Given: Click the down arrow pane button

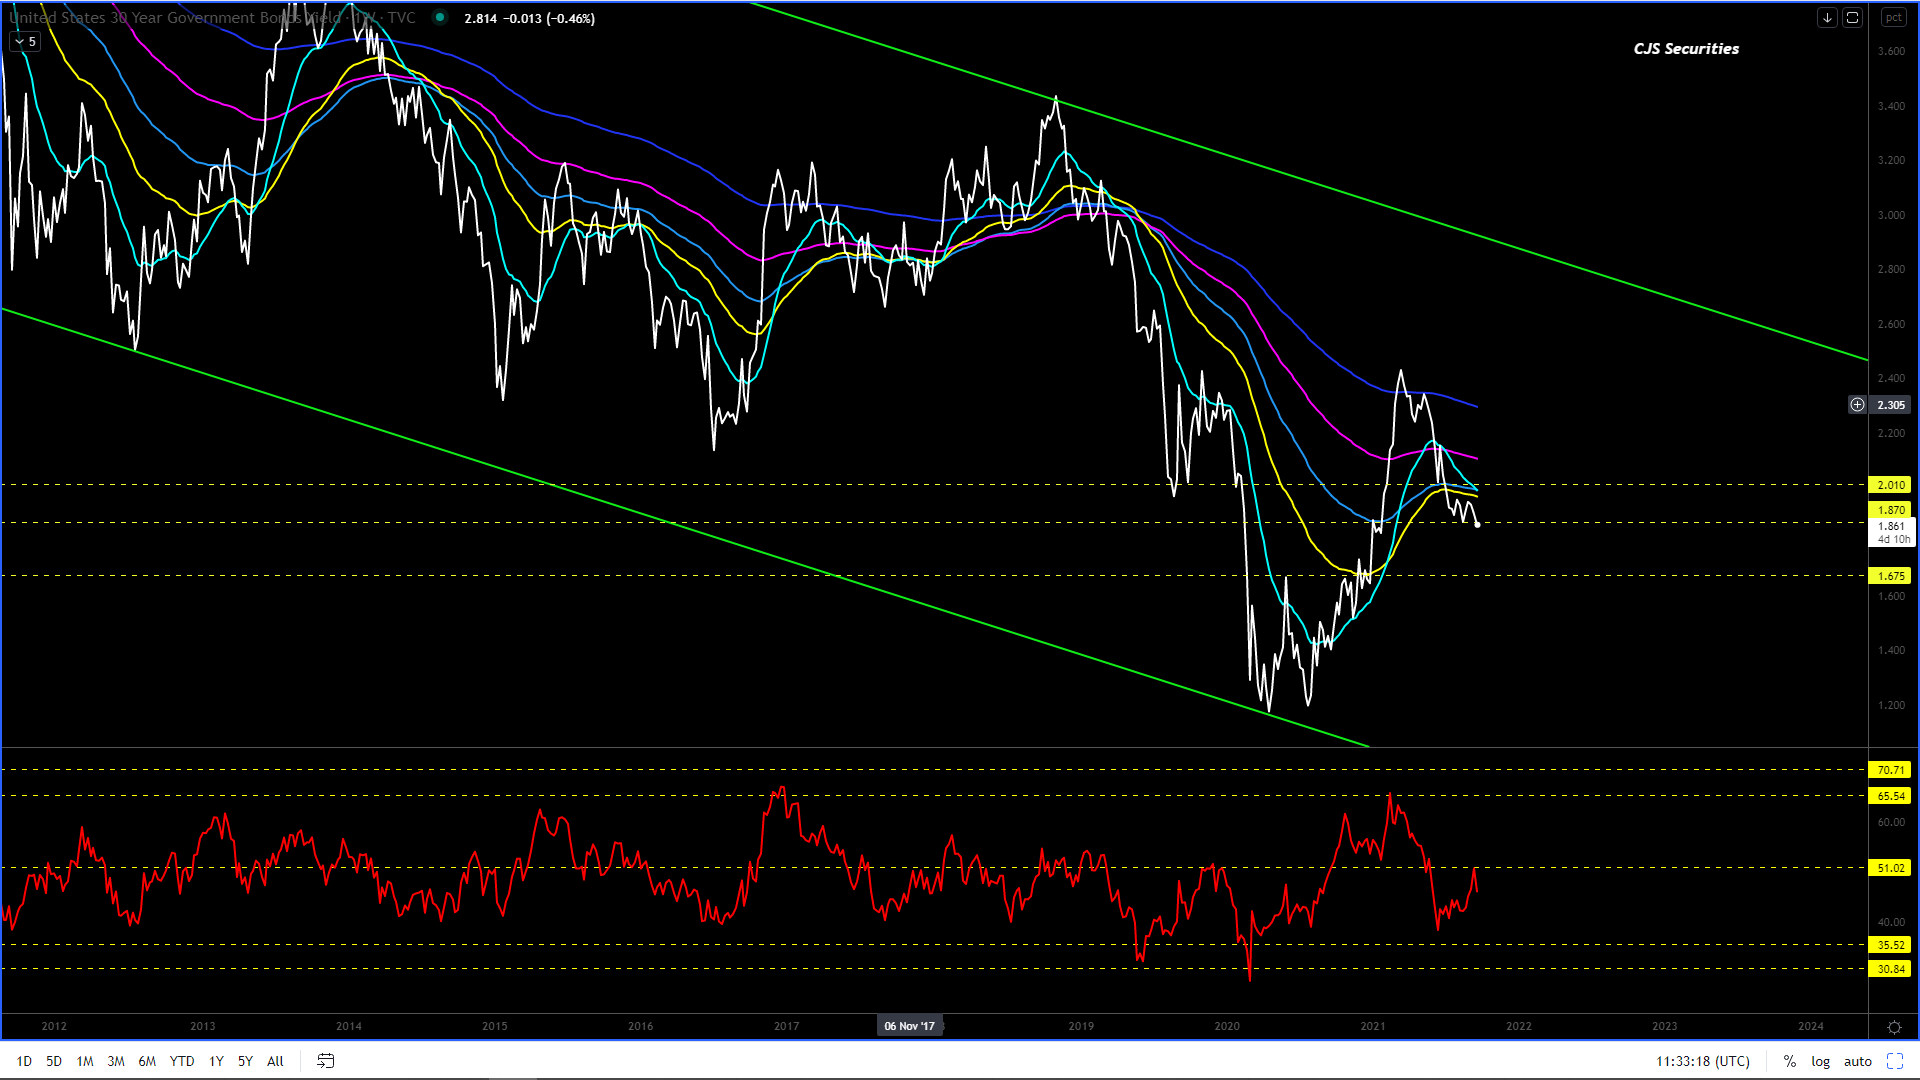Looking at the screenshot, I should click(x=1827, y=18).
